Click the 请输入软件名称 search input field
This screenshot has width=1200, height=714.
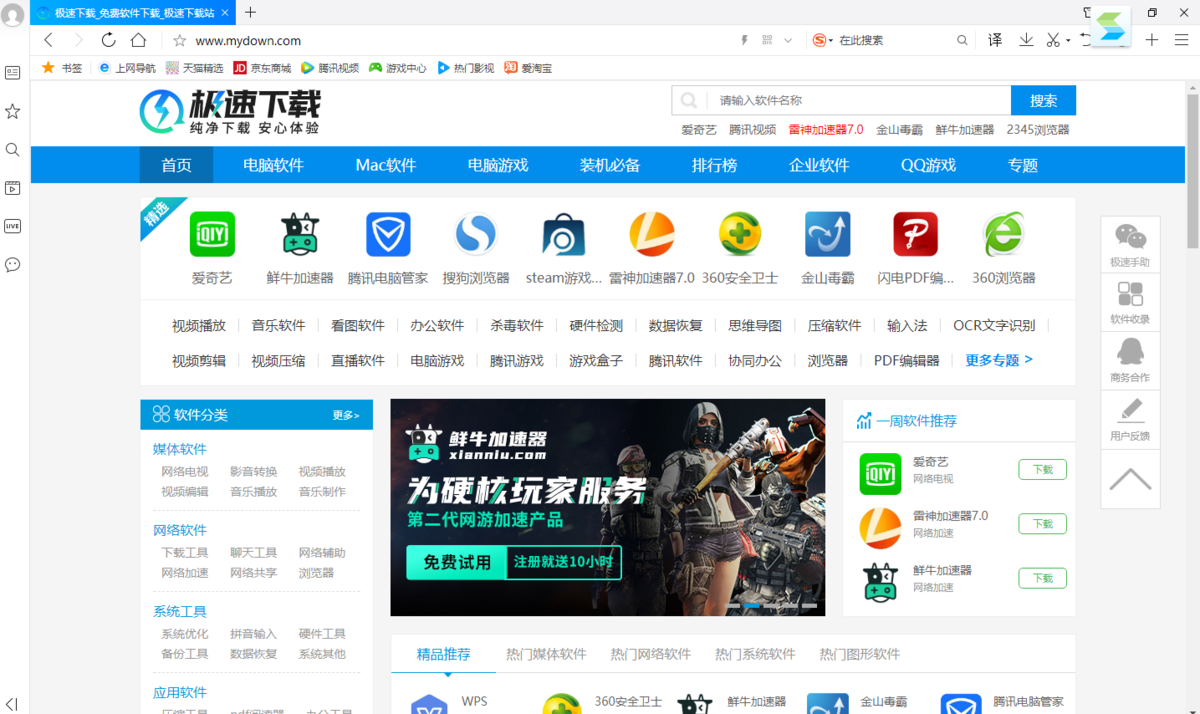tap(860, 100)
